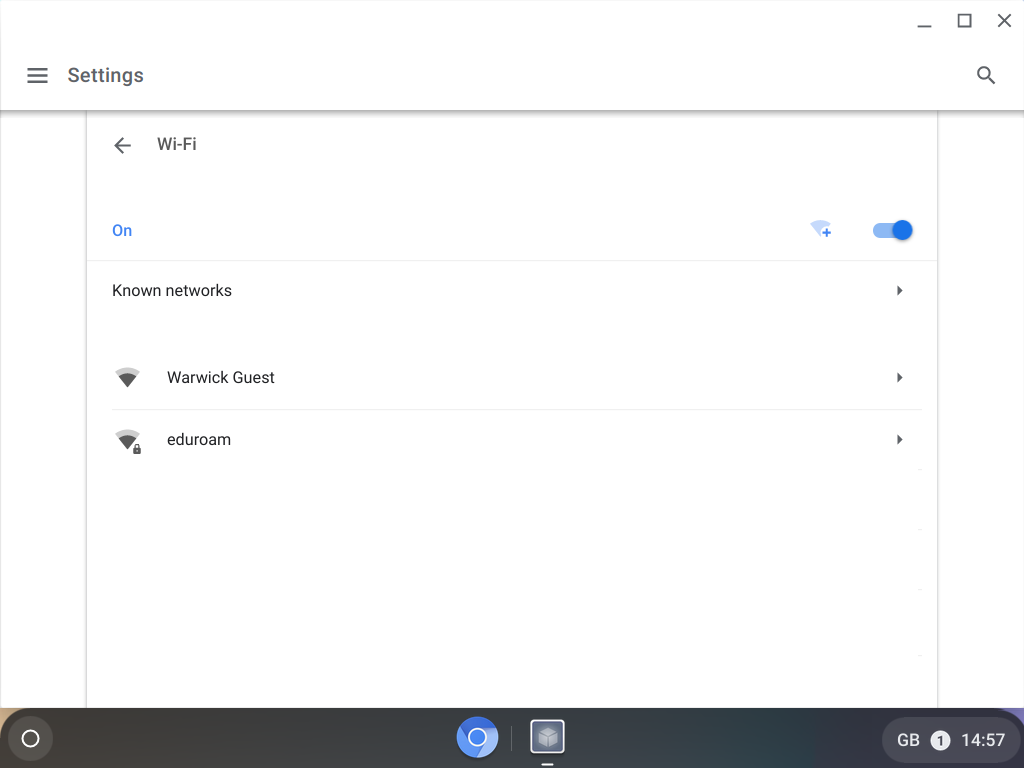Go back using the Wi-Fi back arrow
Image resolution: width=1024 pixels, height=768 pixels.
pyautogui.click(x=122, y=145)
